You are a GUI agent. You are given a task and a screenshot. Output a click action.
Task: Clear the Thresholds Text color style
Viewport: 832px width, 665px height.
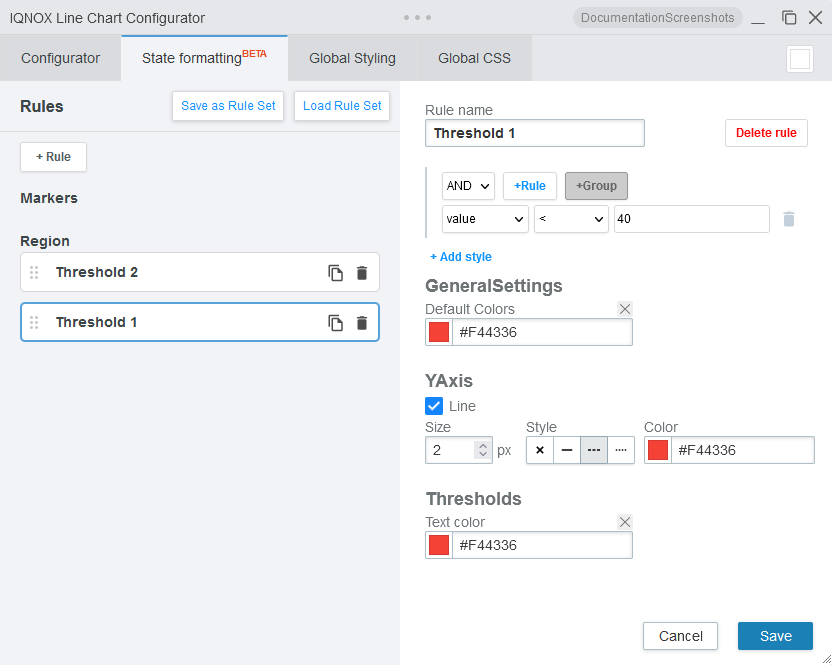click(x=625, y=522)
